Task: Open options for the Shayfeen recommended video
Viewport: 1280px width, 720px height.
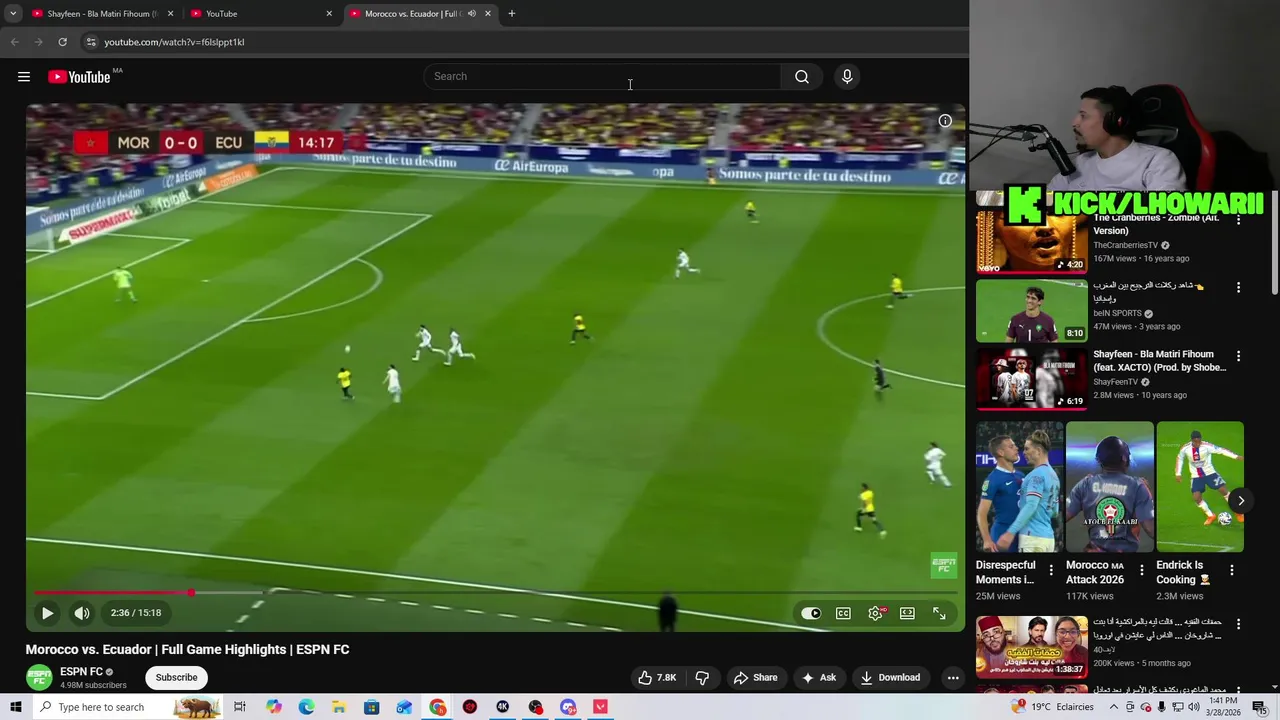Action: 1238,356
